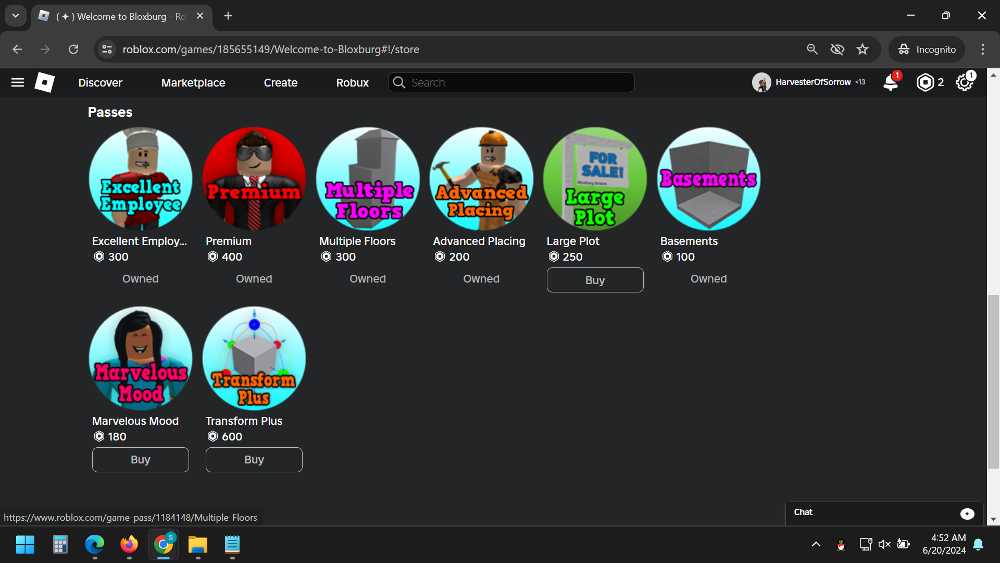Click the Transform Plus name link

click(x=244, y=421)
